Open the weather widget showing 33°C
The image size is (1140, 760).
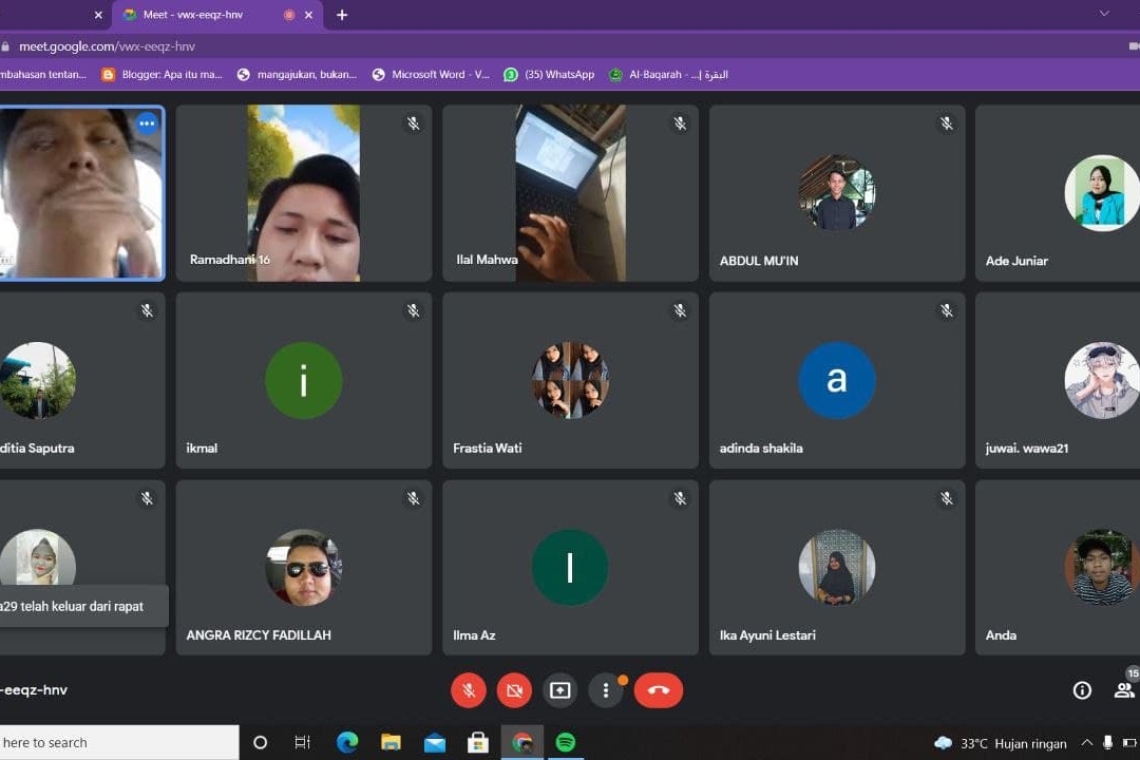tap(1000, 743)
